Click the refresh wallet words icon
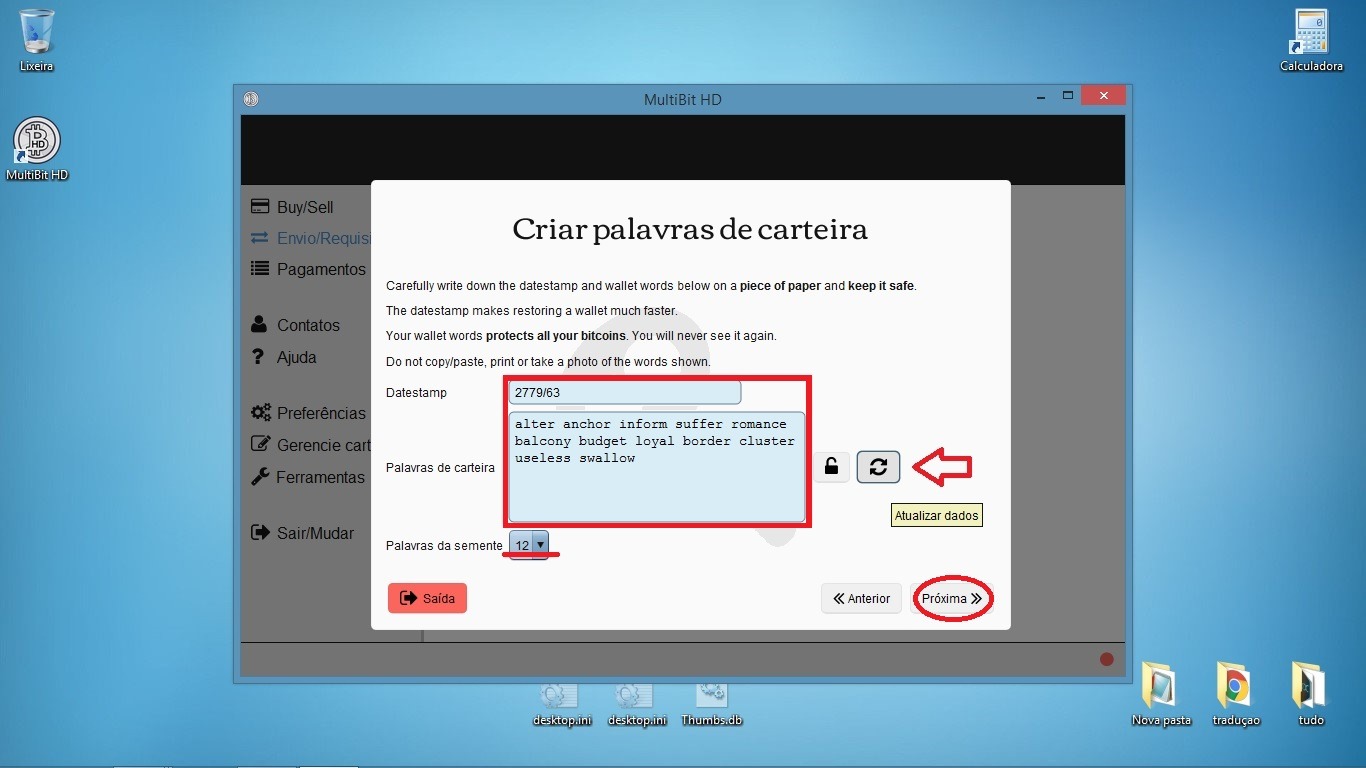 click(878, 467)
